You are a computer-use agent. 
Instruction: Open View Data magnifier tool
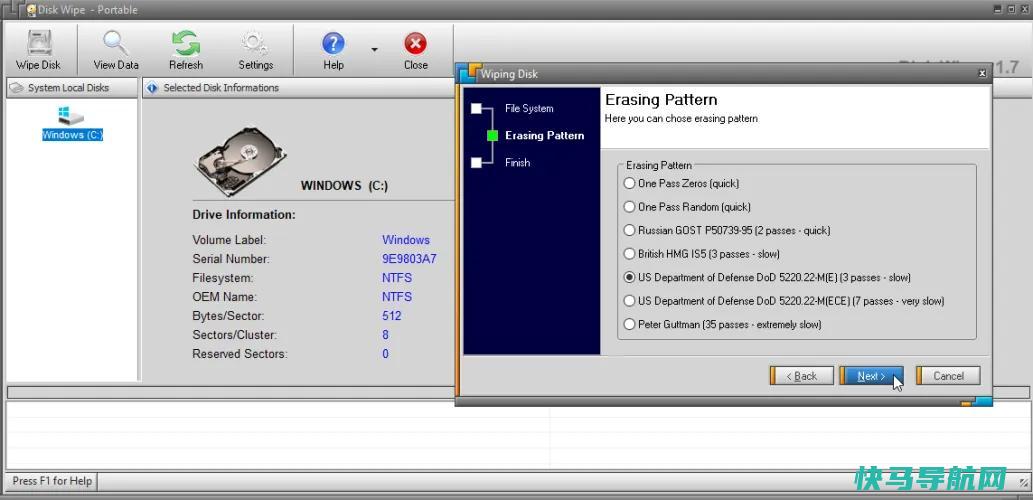pyautogui.click(x=116, y=50)
